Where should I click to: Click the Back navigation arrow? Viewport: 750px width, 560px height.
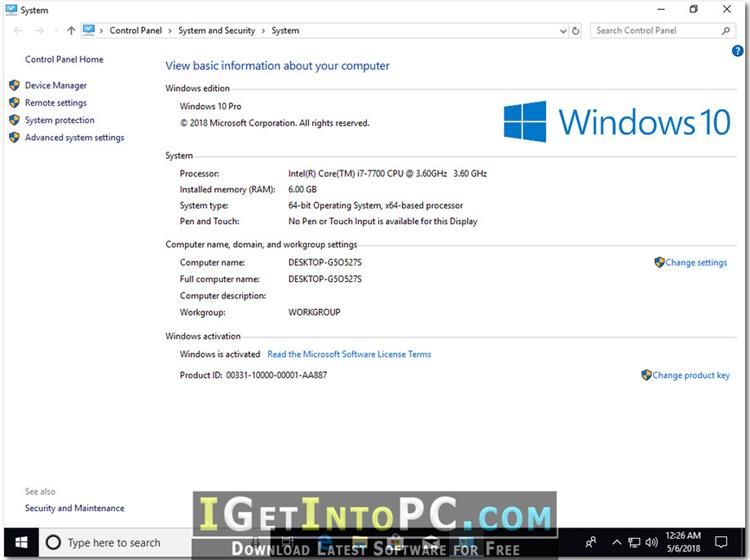tap(18, 31)
